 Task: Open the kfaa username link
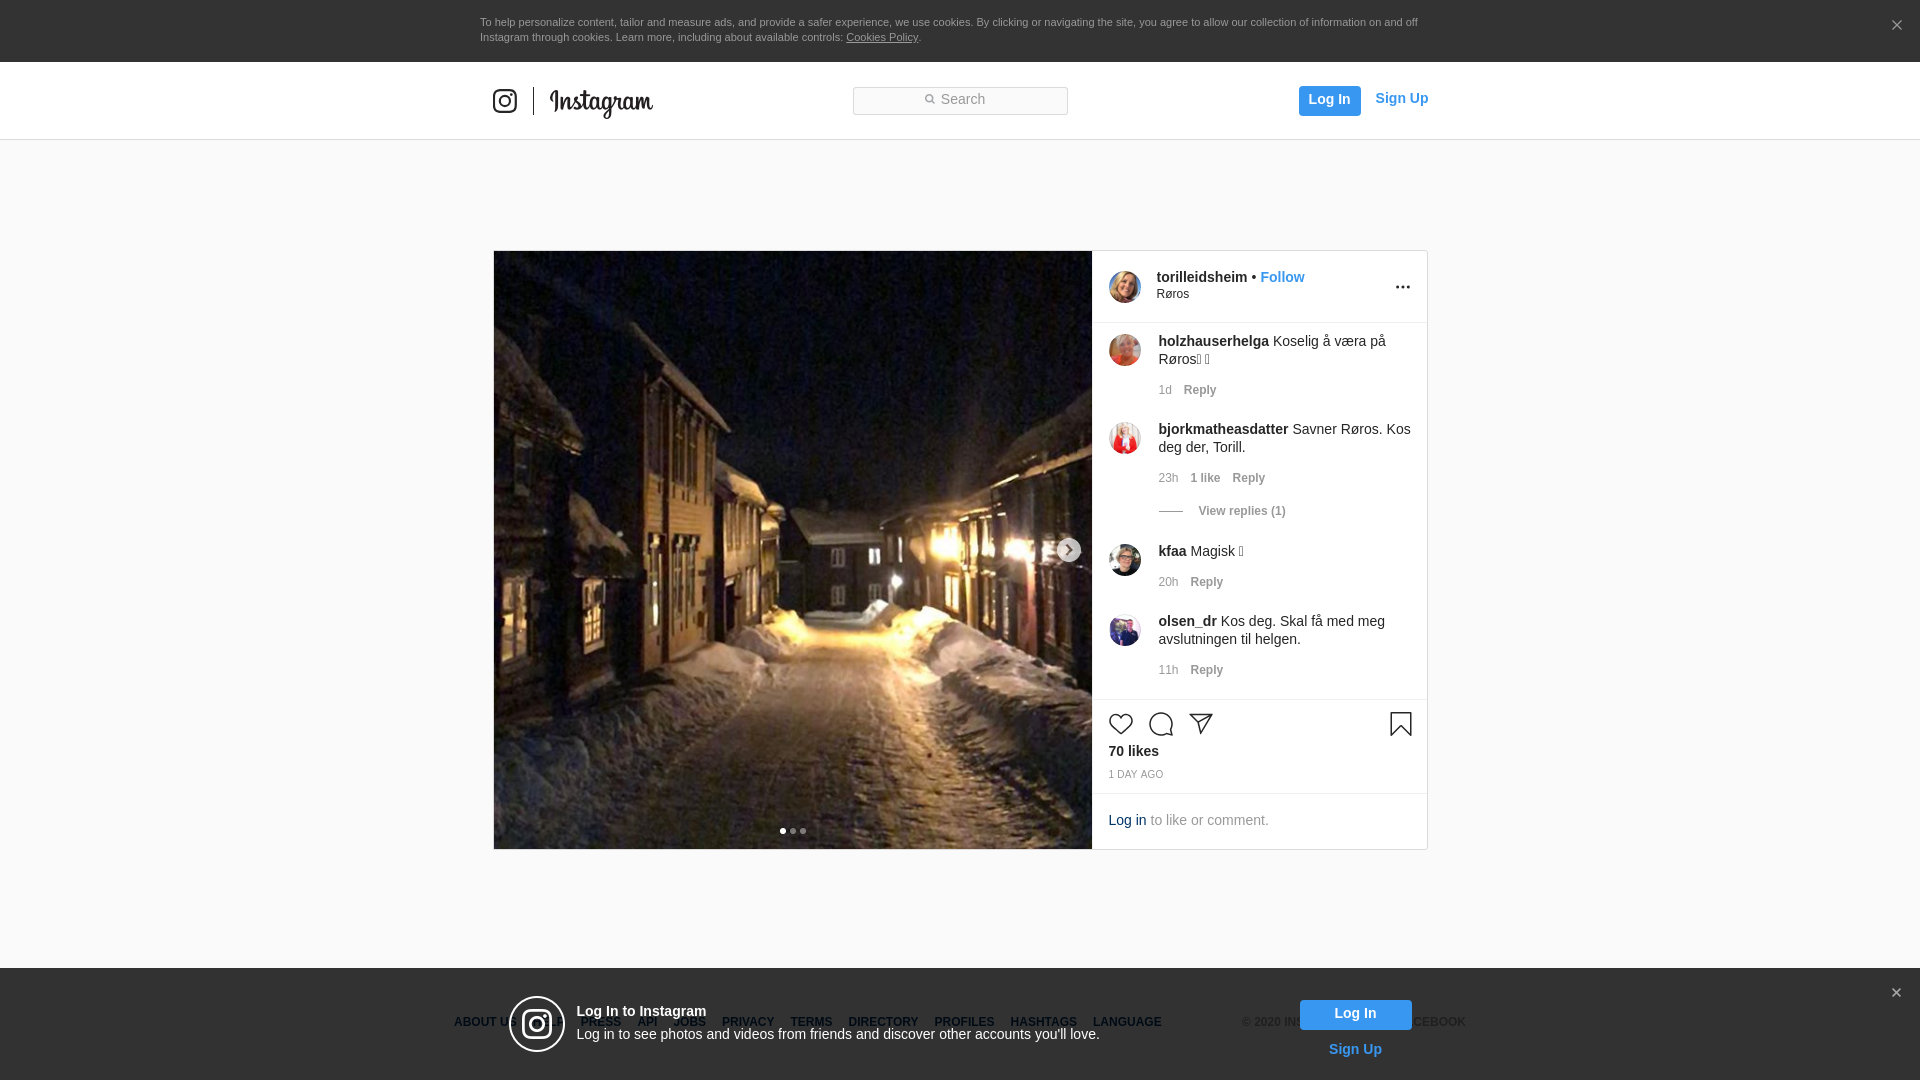1172,551
